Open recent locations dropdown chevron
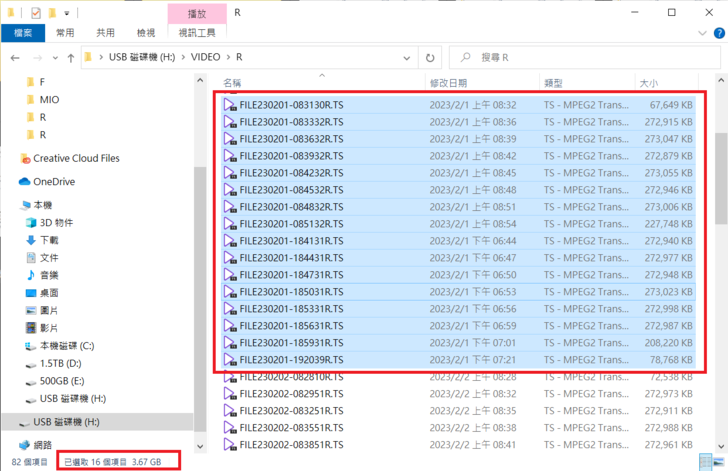The image size is (728, 471). [x=55, y=58]
